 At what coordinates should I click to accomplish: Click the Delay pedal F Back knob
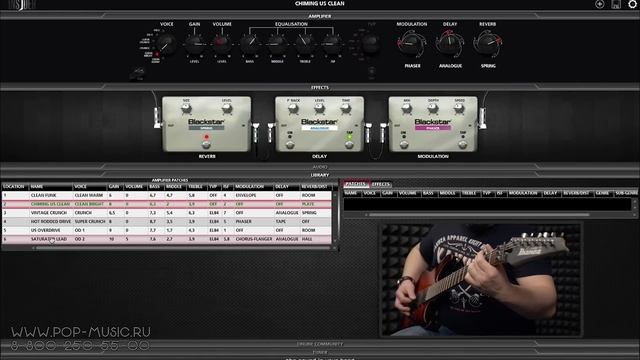(293, 109)
